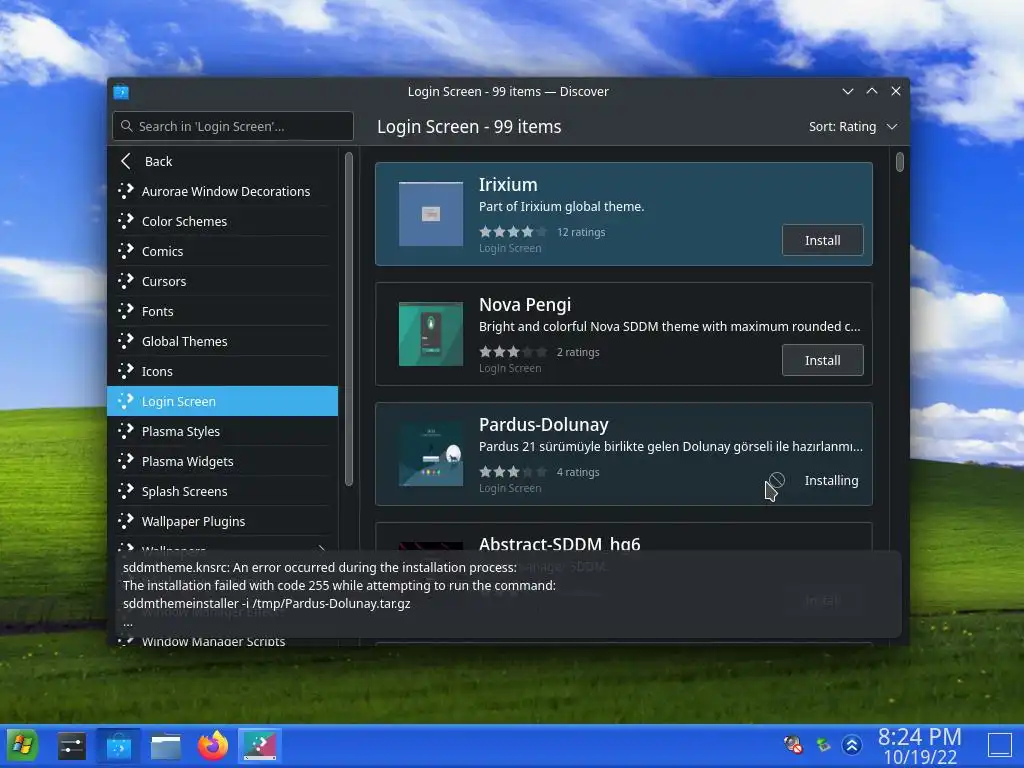The height and width of the screenshot is (768, 1024).
Task: Click the Fonts category icon
Action: tap(125, 312)
